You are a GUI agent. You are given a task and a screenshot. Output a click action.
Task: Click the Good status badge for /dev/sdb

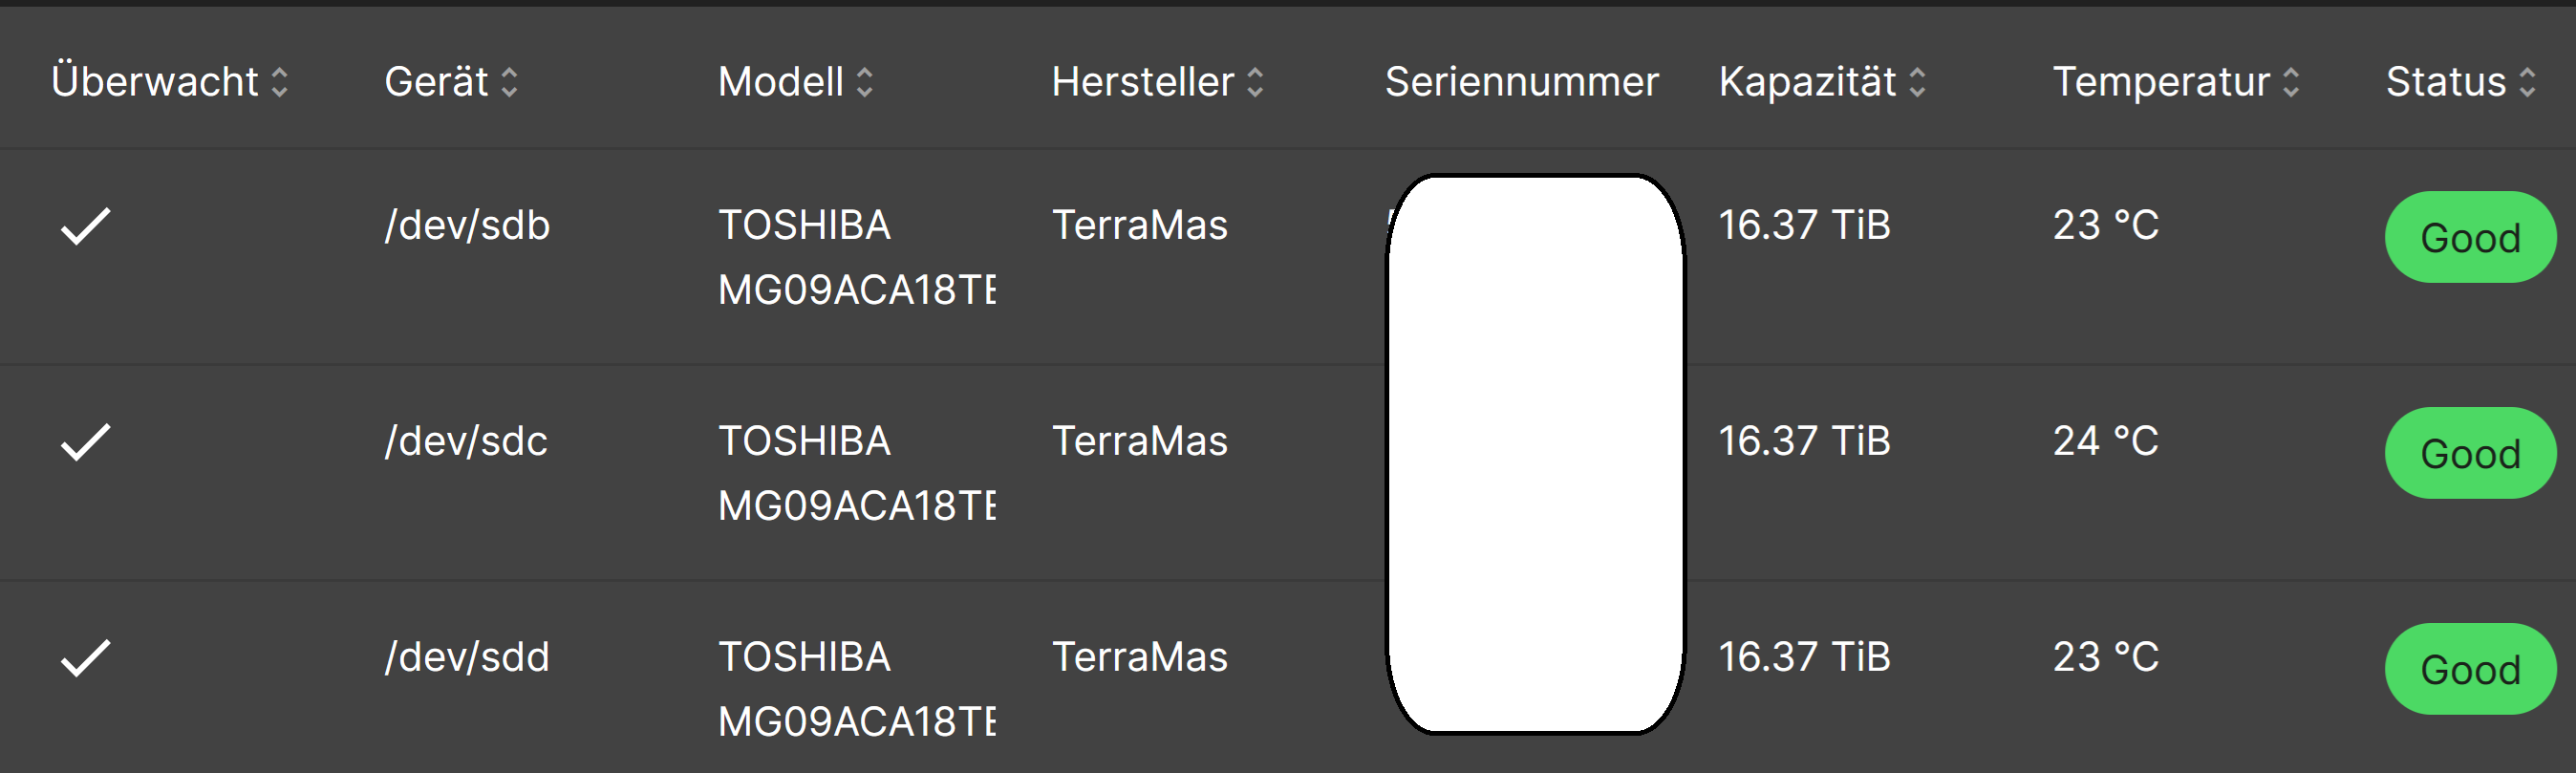pos(2469,238)
